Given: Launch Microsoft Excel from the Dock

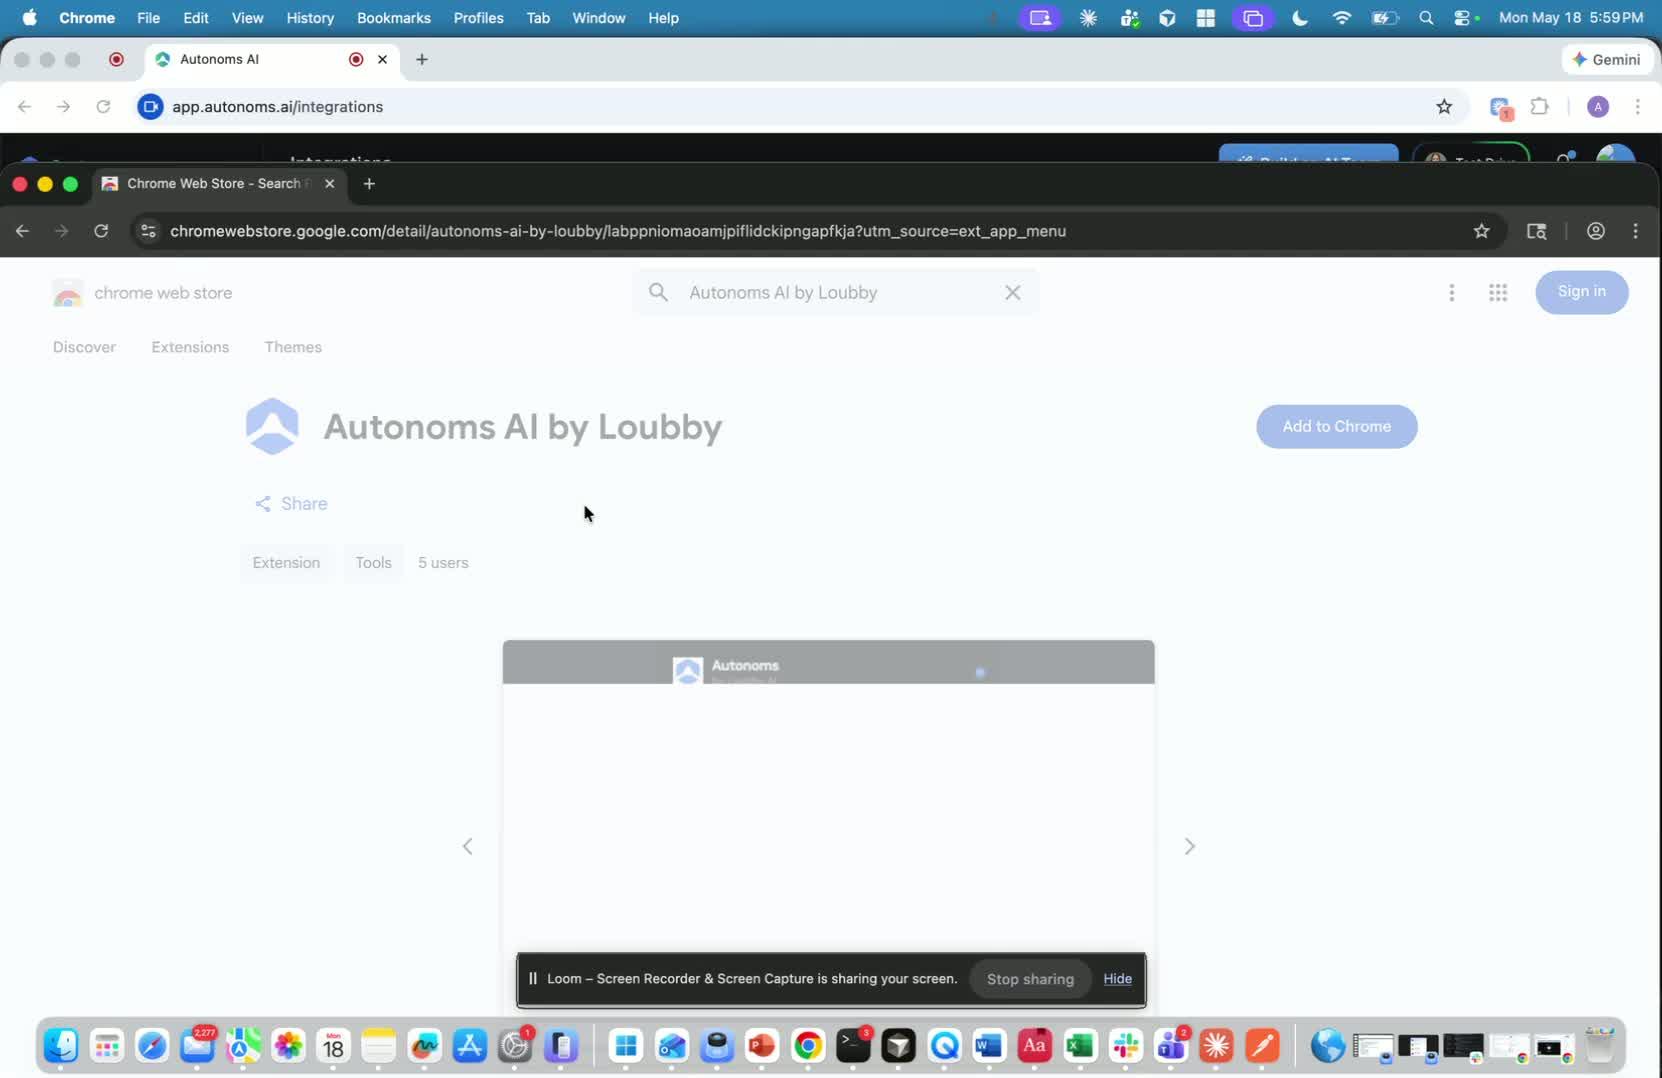Looking at the screenshot, I should pos(1080,1046).
